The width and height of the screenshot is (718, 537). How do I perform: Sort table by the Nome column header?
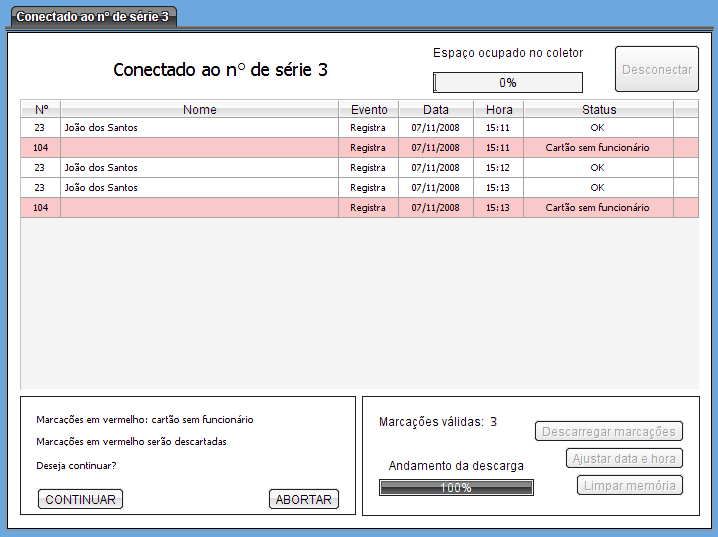tap(199, 110)
